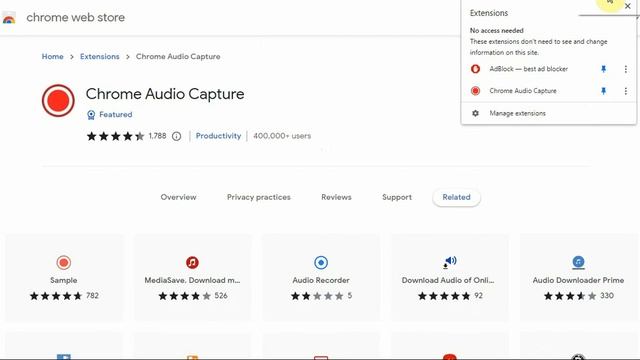Click the star rating of Chrome Audio Capture
This screenshot has height=360, width=640.
pyautogui.click(x=116, y=136)
